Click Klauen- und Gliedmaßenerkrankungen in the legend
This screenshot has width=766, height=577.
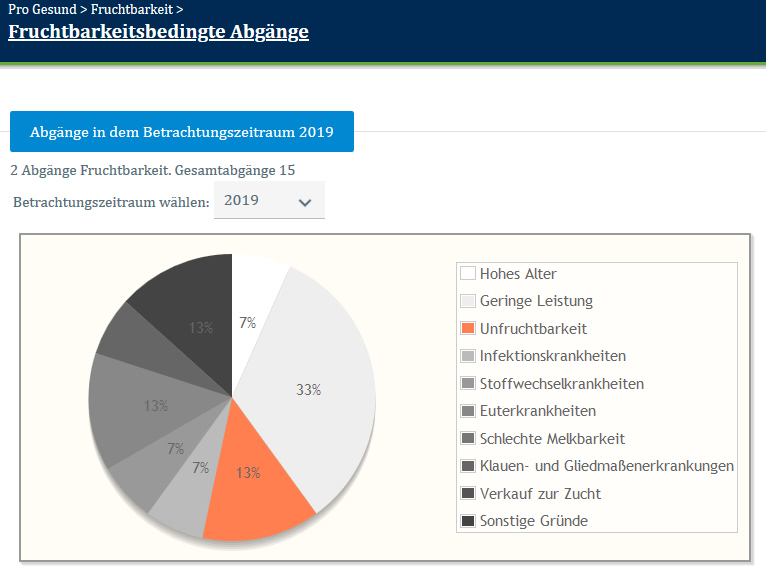[x=606, y=466]
